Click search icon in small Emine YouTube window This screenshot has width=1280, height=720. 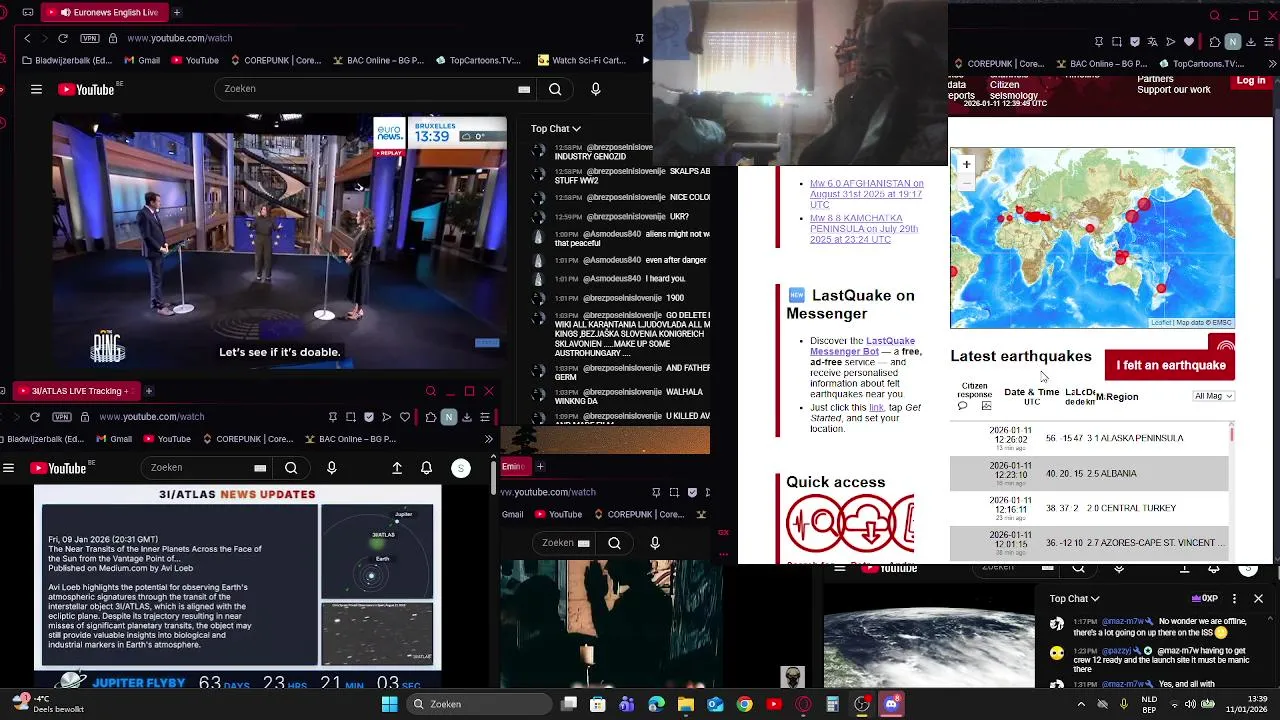tap(614, 543)
